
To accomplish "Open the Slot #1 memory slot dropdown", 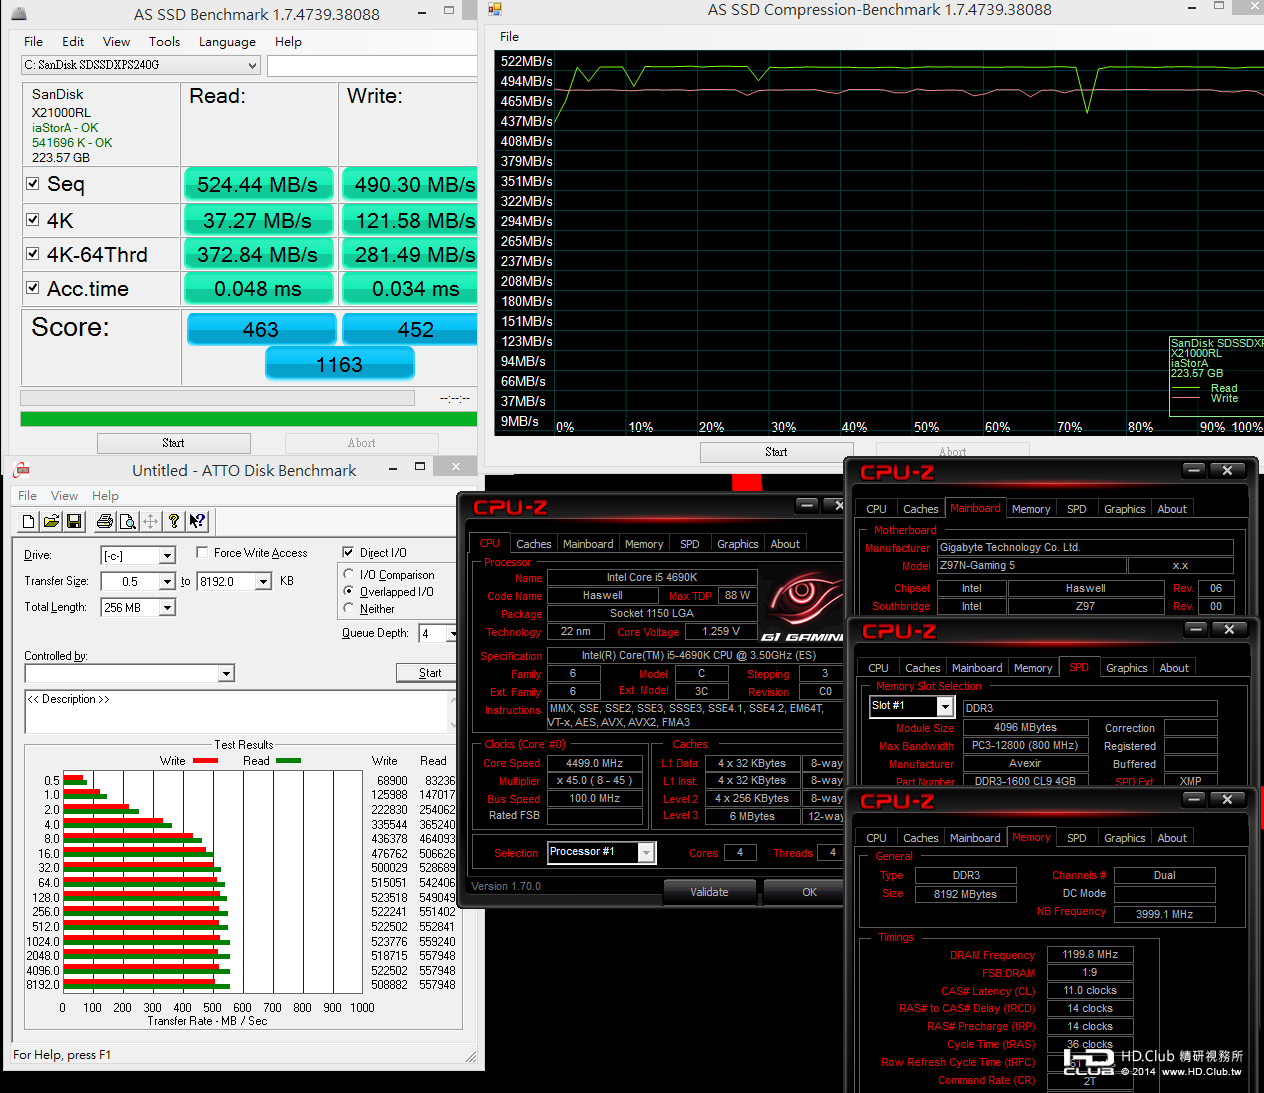I will (944, 707).
